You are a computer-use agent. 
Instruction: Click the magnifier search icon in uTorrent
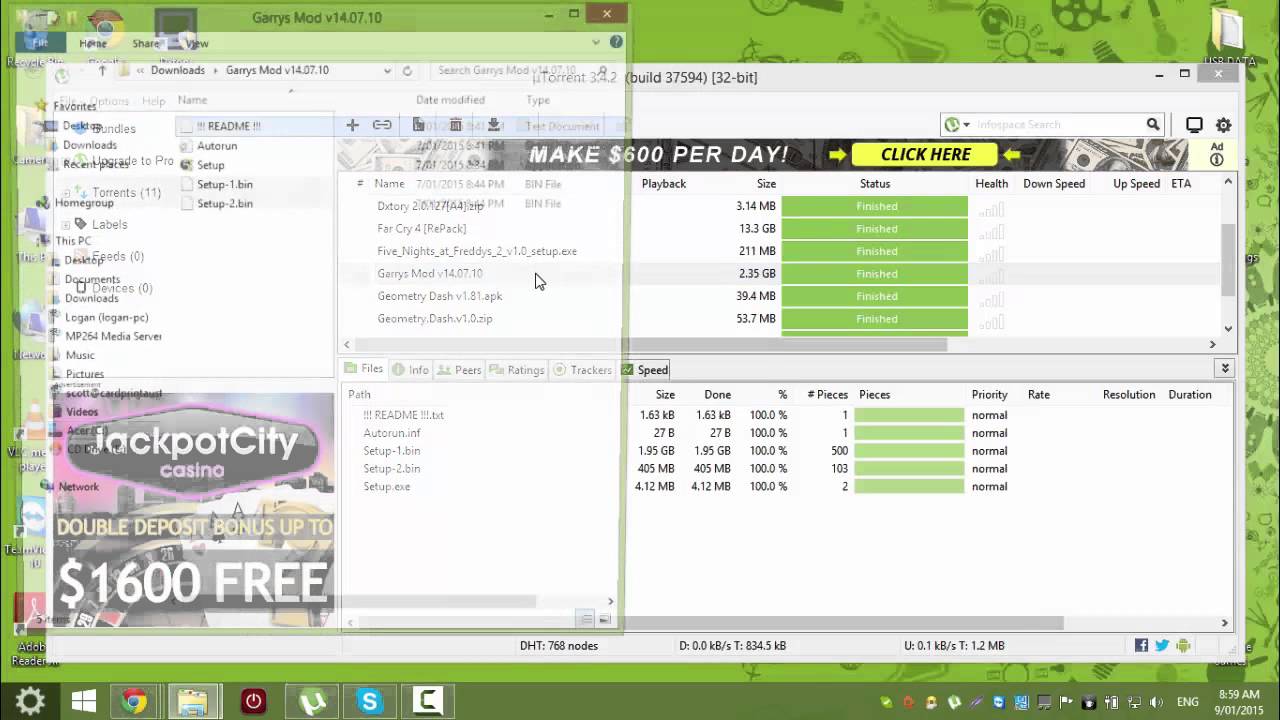tap(1153, 125)
